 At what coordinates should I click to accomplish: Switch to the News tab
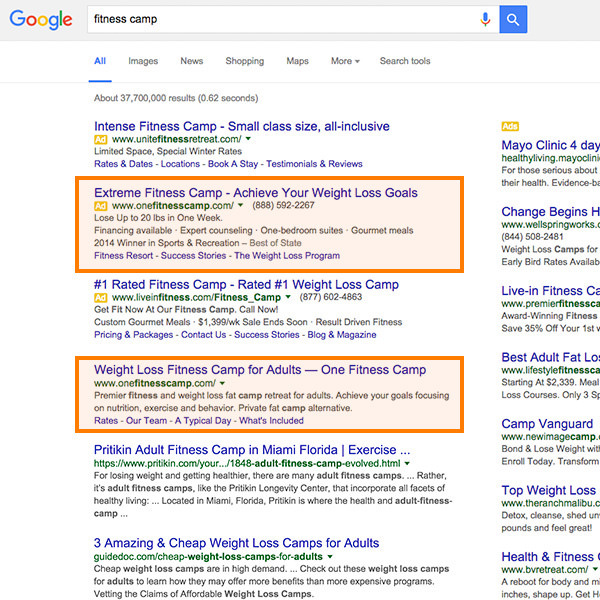pos(192,61)
